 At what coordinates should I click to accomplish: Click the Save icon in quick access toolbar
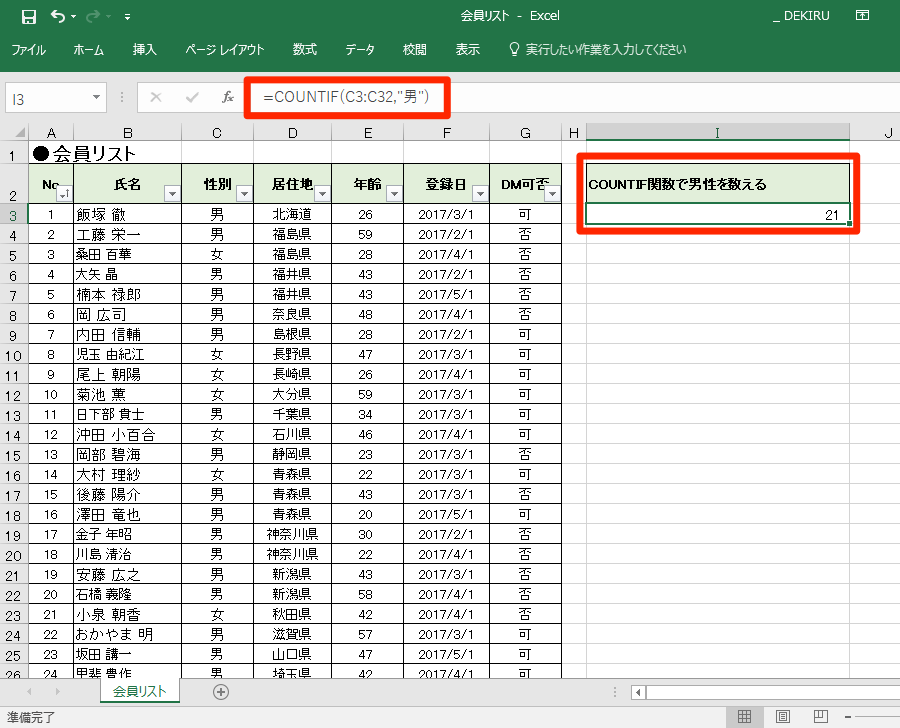[28, 17]
